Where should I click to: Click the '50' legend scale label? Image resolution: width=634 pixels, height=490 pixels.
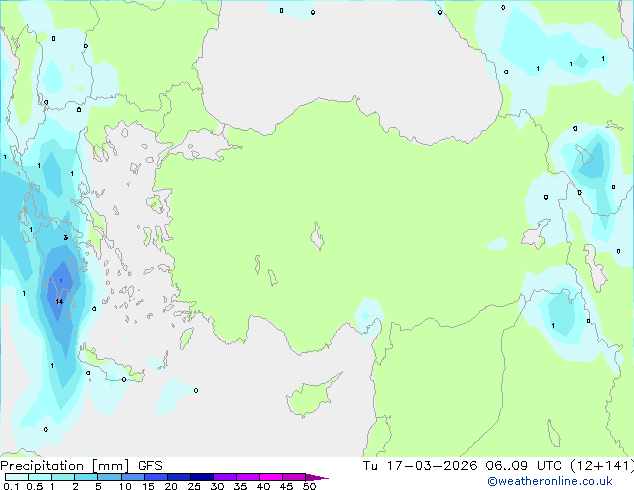click(309, 486)
